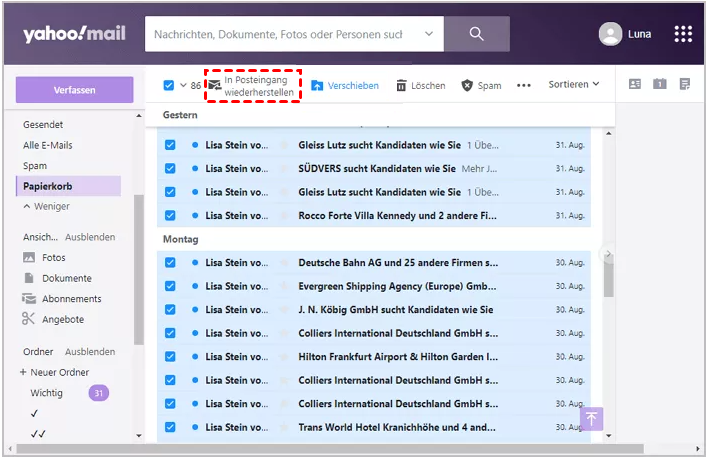707x458 pixels.
Task: Open the three-dot more actions menu
Action: 523,85
